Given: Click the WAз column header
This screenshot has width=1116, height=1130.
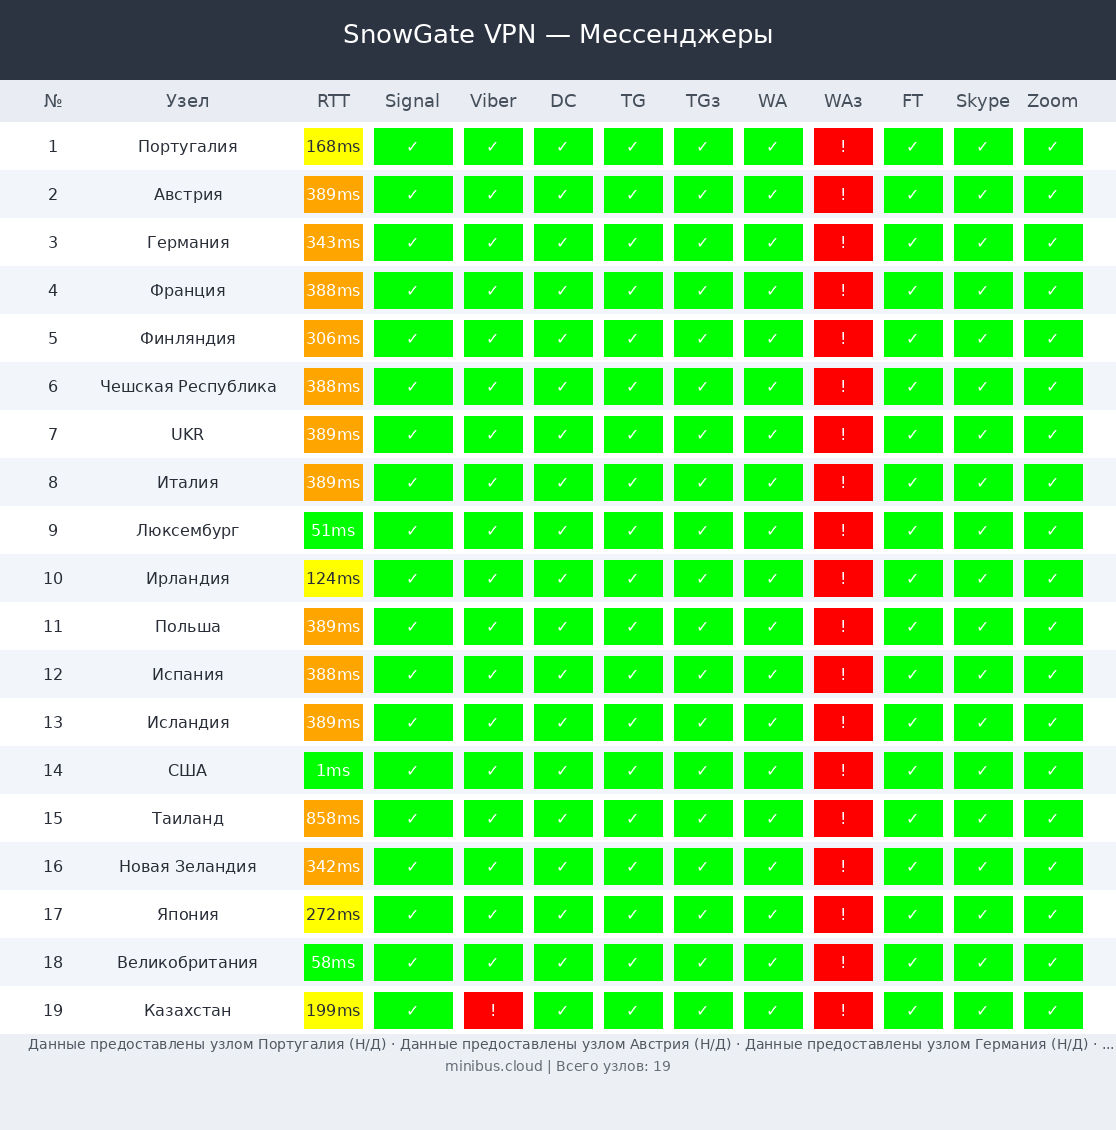Looking at the screenshot, I should click(843, 101).
